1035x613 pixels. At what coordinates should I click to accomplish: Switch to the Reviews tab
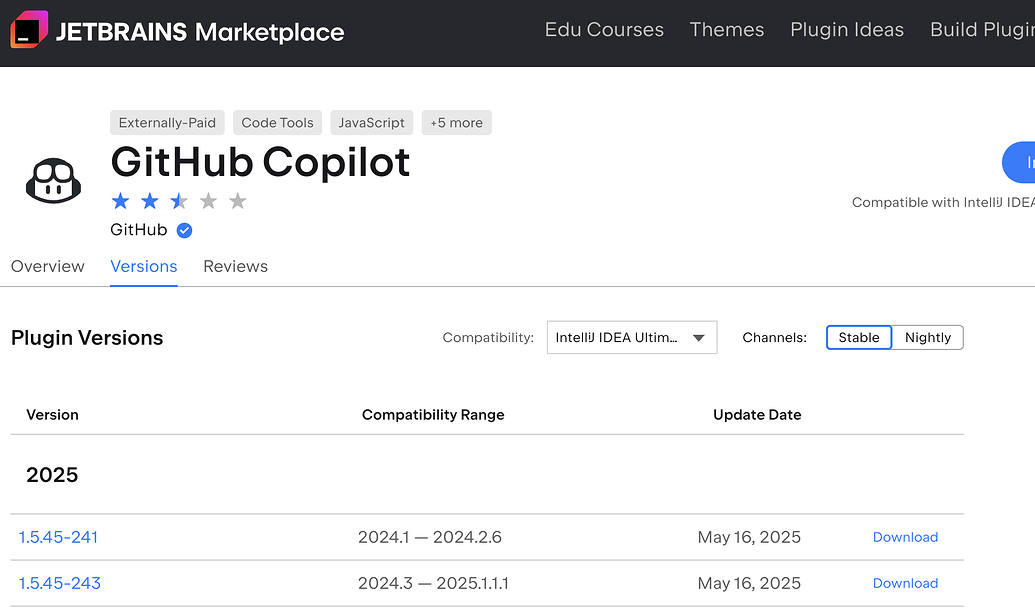pyautogui.click(x=236, y=267)
